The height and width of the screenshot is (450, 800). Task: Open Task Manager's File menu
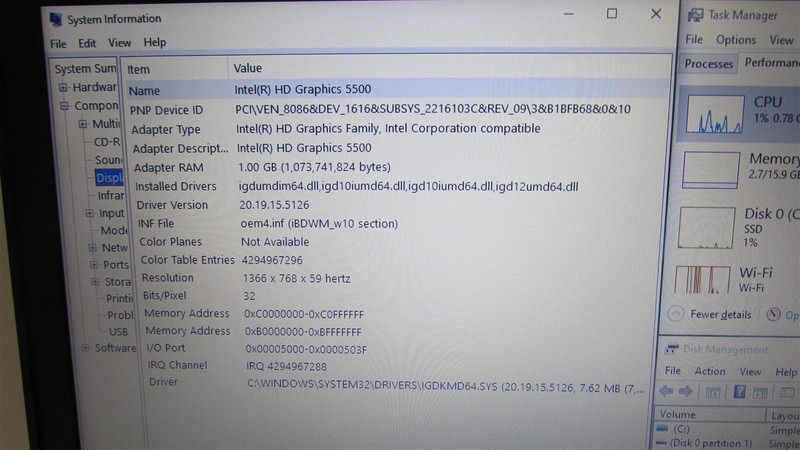point(693,39)
